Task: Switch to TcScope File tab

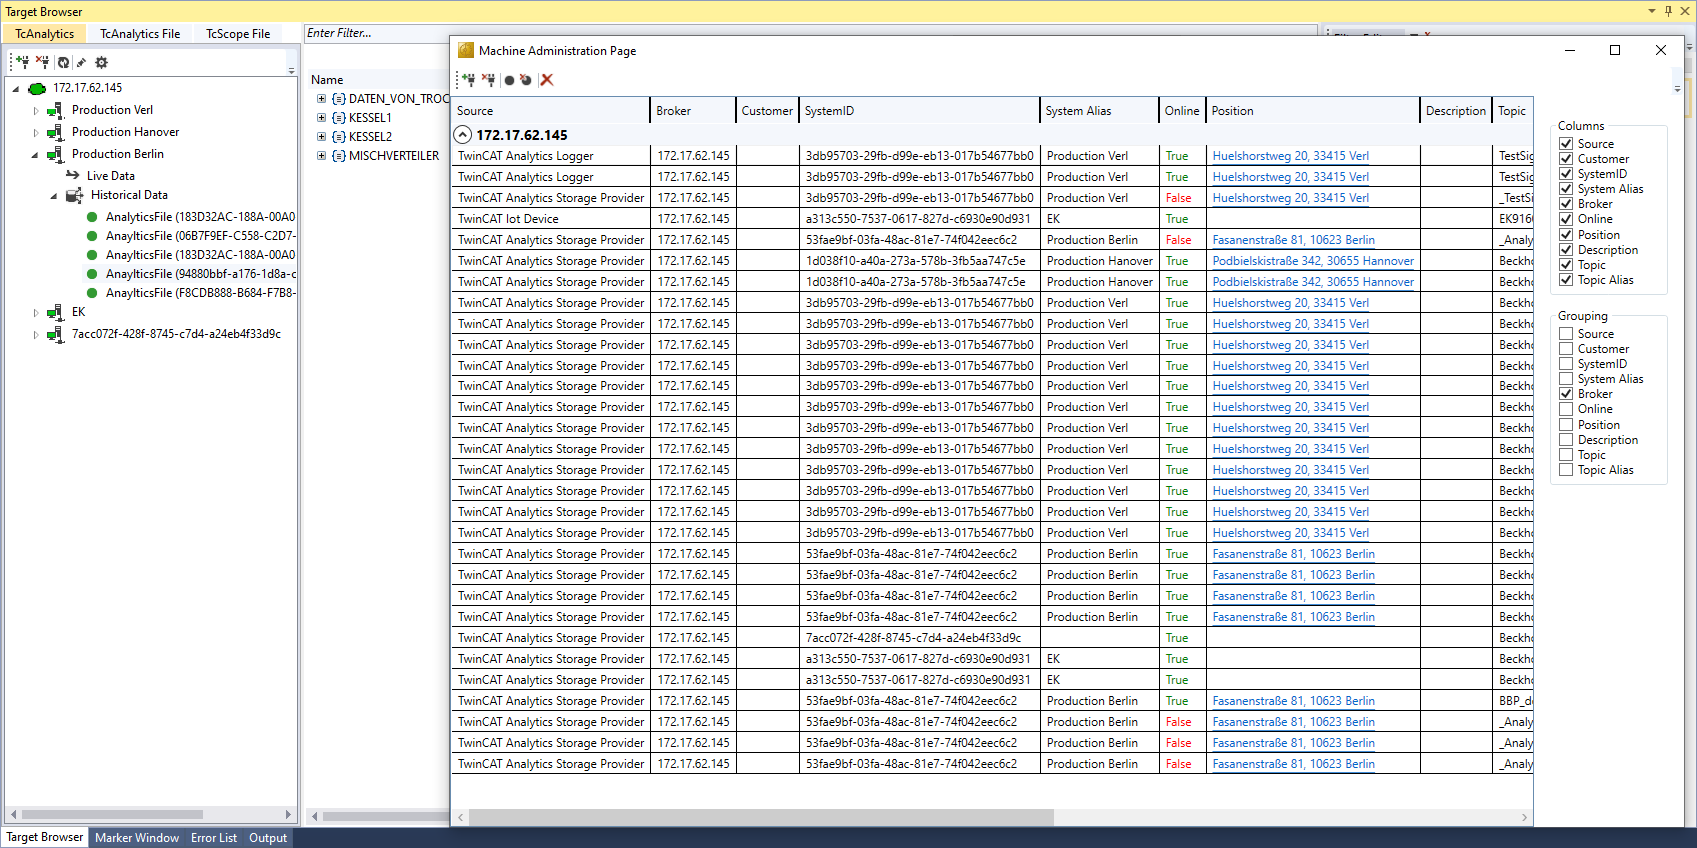Action: [238, 34]
